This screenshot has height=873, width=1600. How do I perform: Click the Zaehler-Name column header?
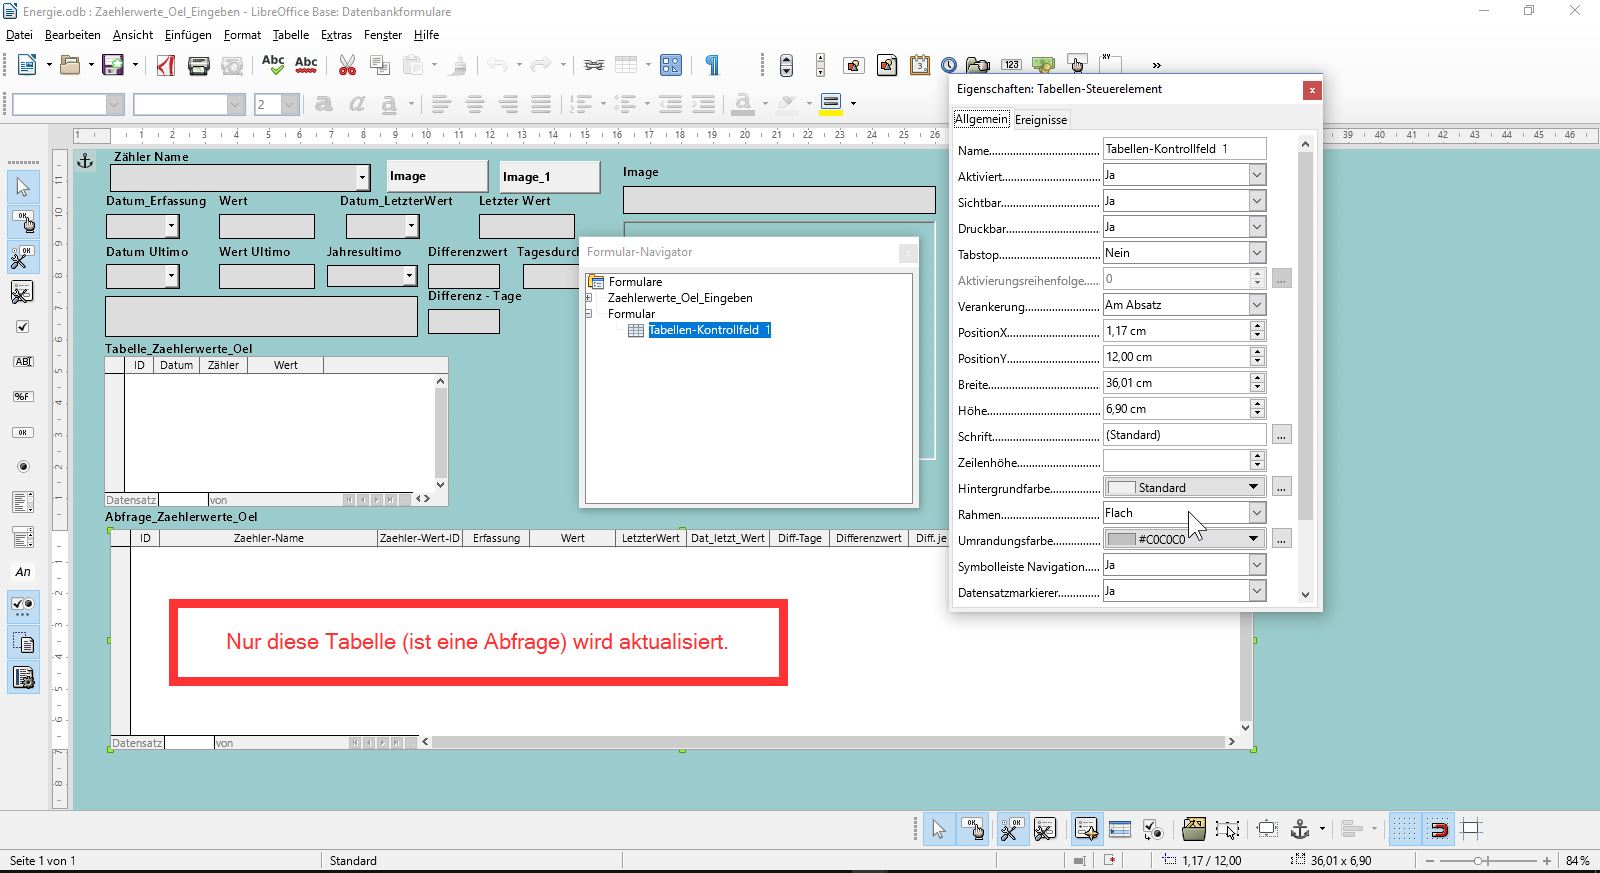pyautogui.click(x=268, y=538)
